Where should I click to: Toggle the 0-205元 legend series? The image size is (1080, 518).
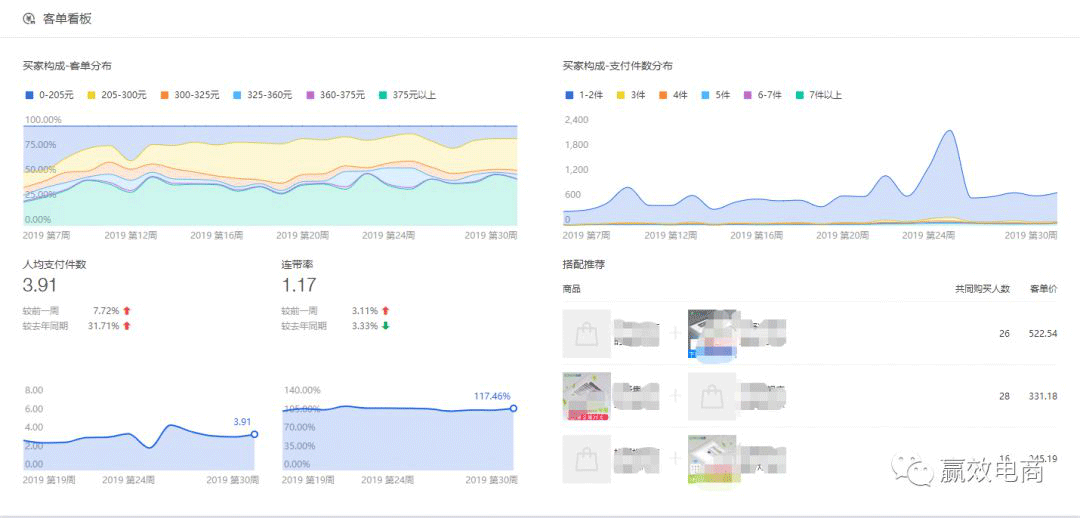pos(49,95)
